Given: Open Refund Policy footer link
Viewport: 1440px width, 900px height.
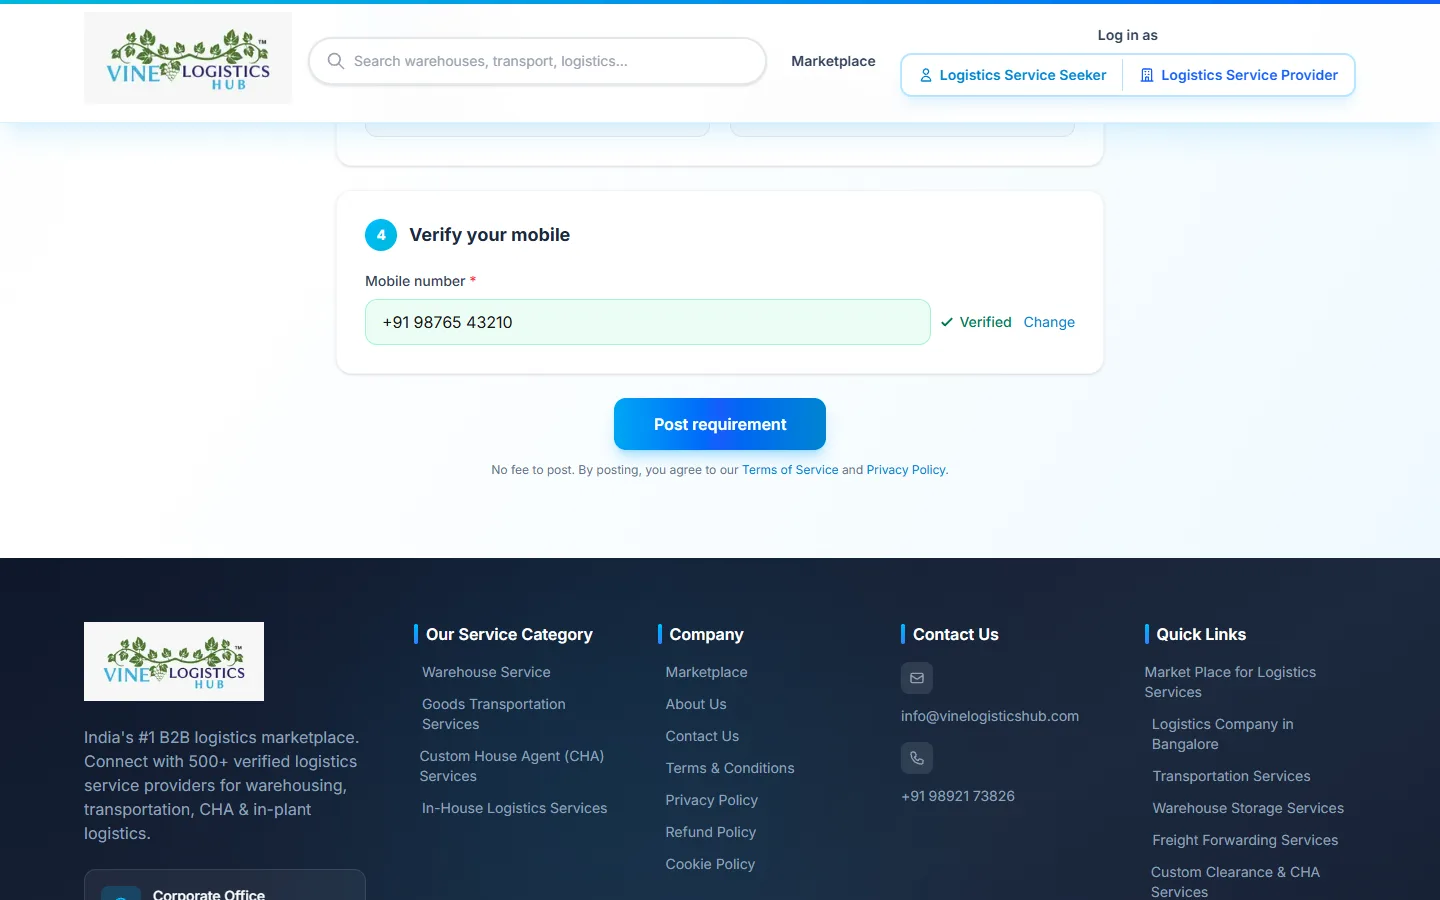Looking at the screenshot, I should [x=711, y=832].
